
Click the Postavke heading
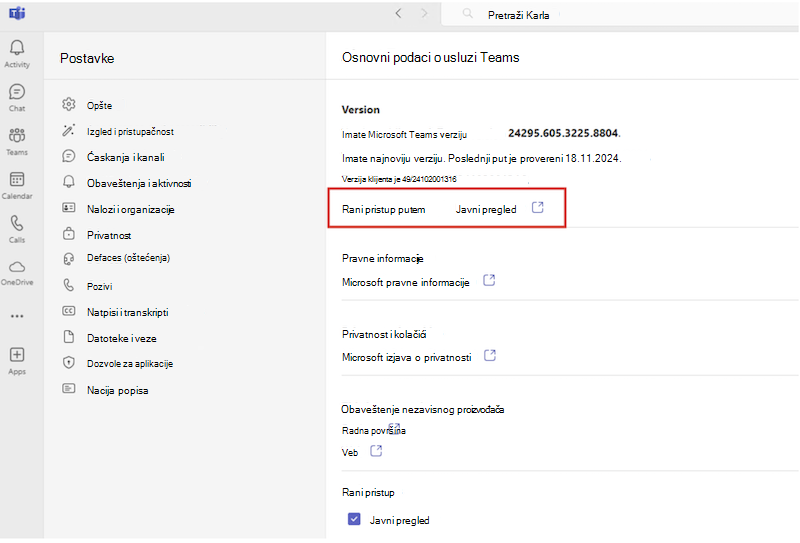point(87,58)
